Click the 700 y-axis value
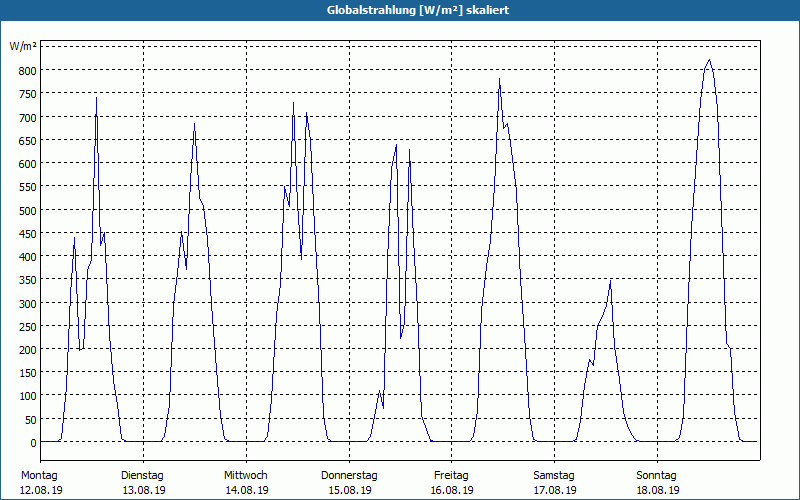800x500 pixels. click(28, 117)
